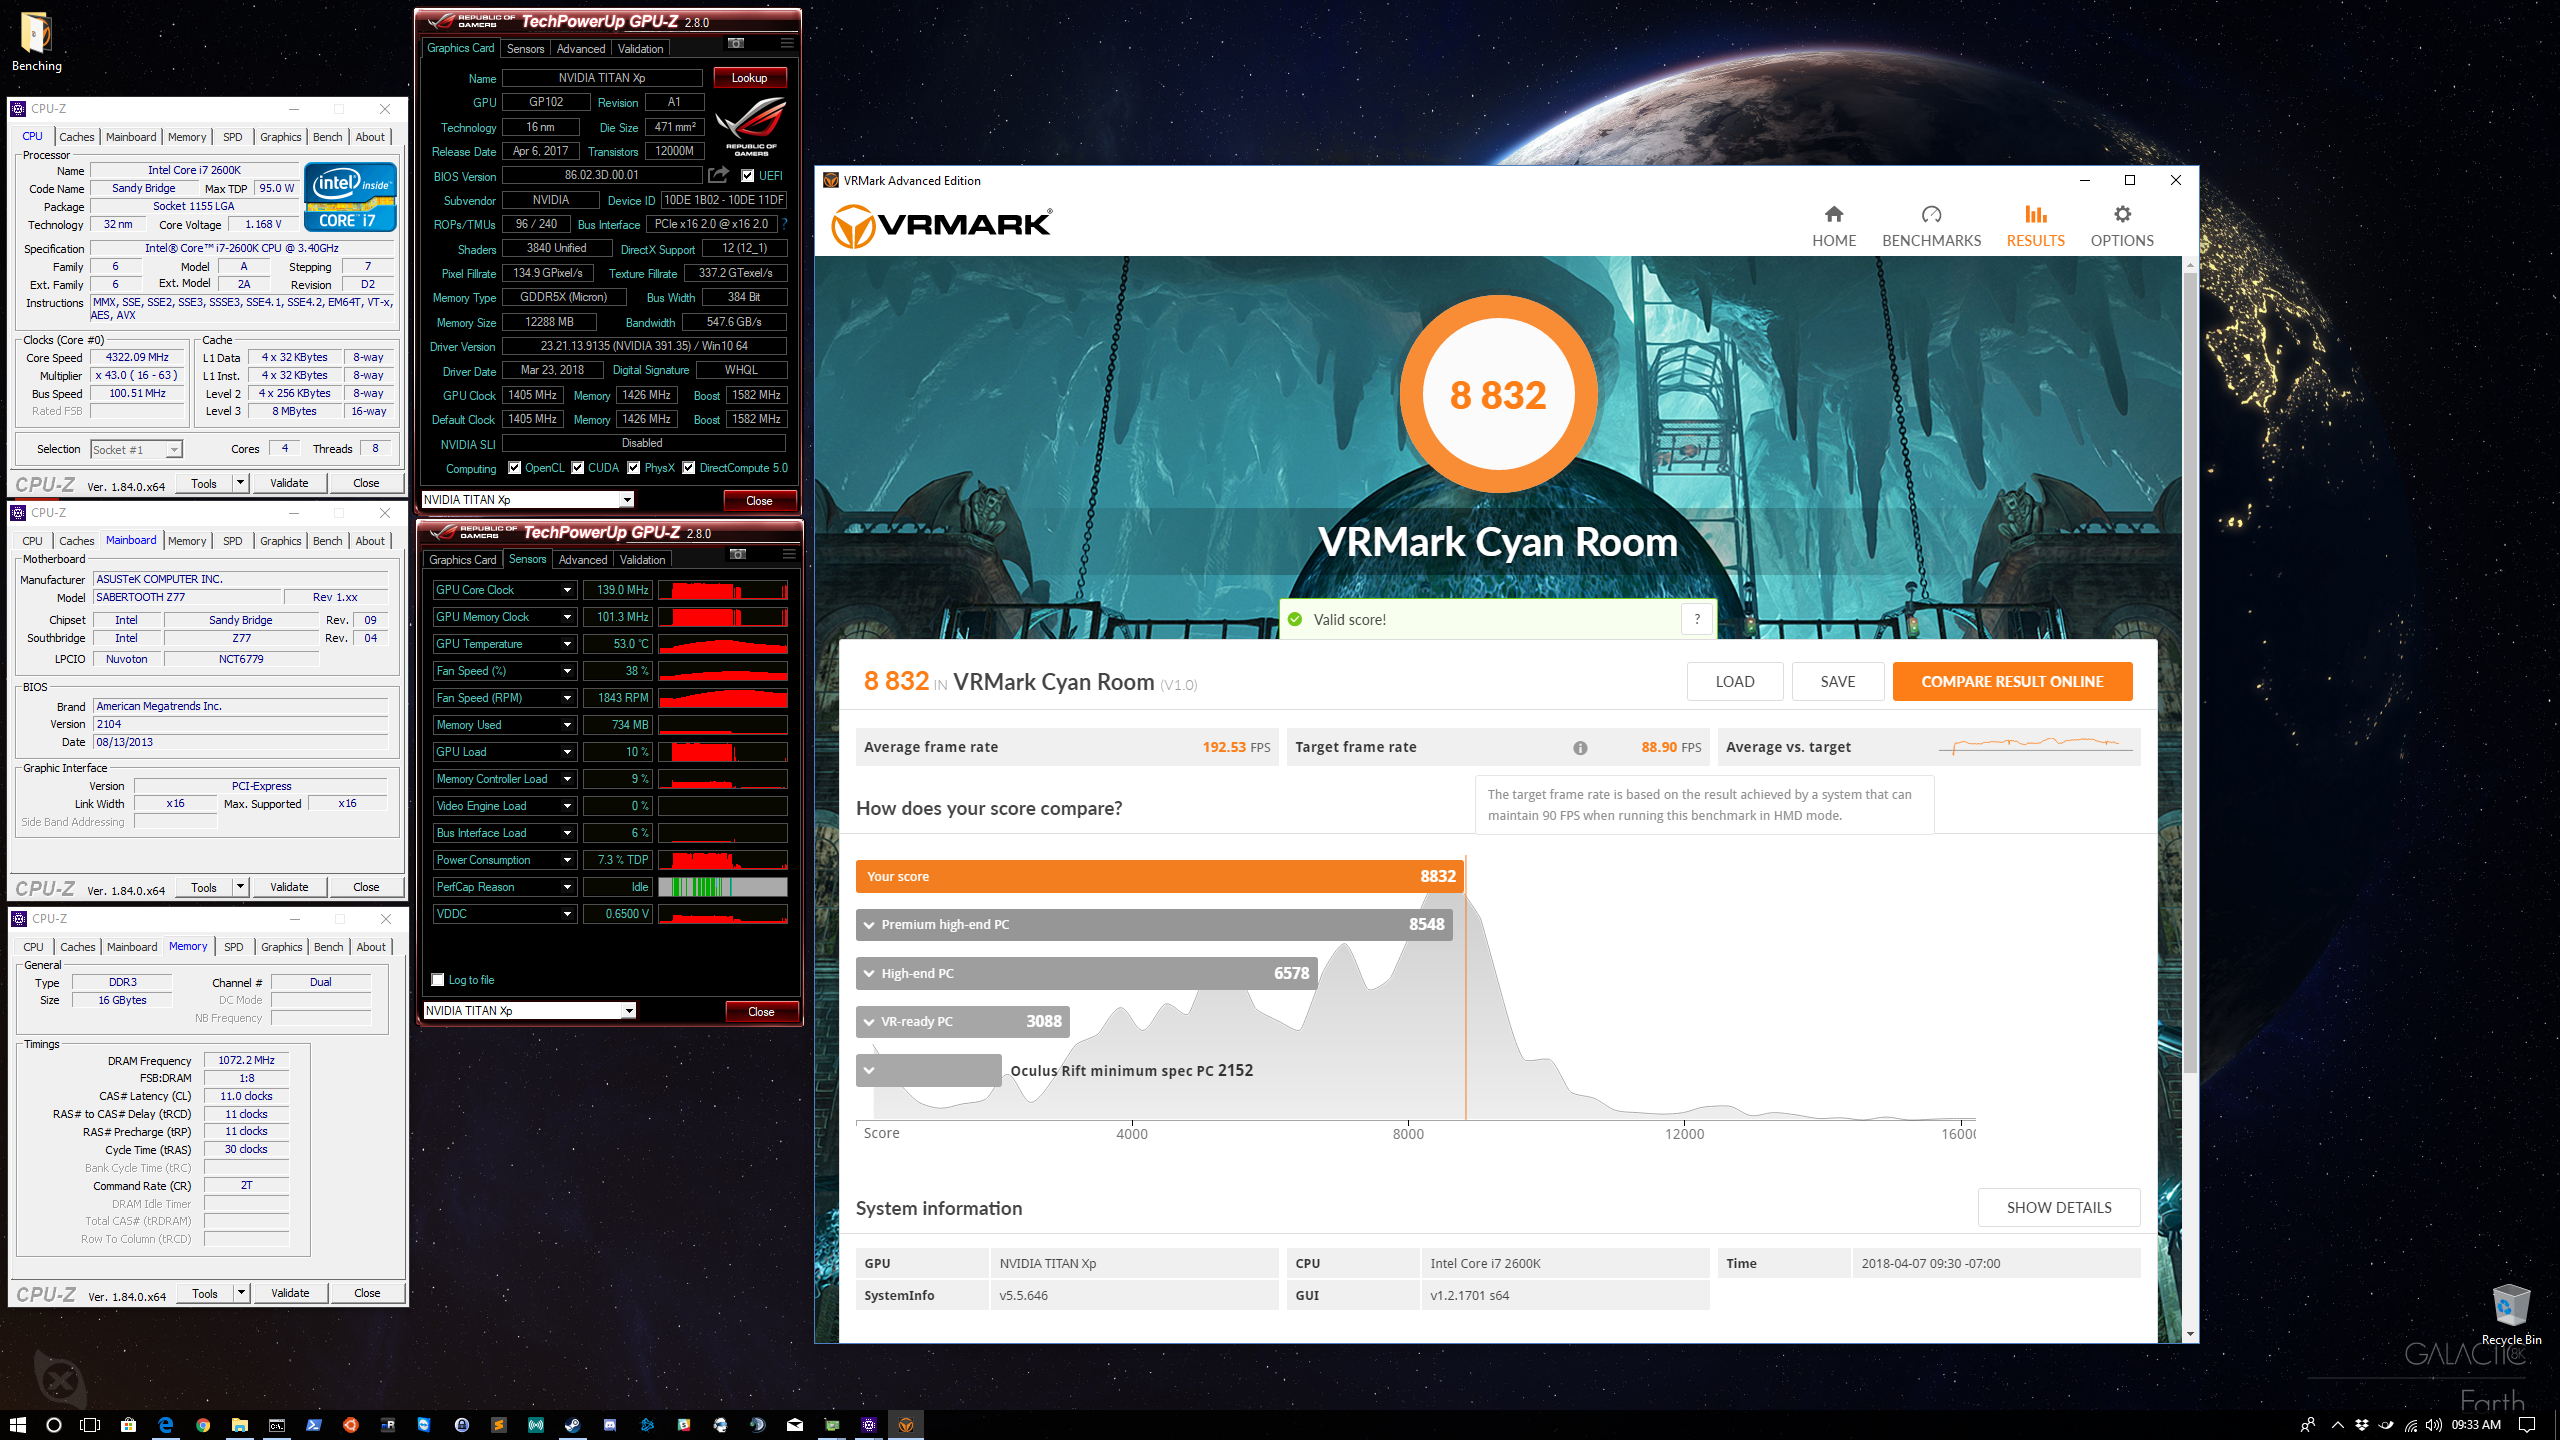Click the Dropbox tray icon
This screenshot has width=2560, height=1440.
(2362, 1425)
